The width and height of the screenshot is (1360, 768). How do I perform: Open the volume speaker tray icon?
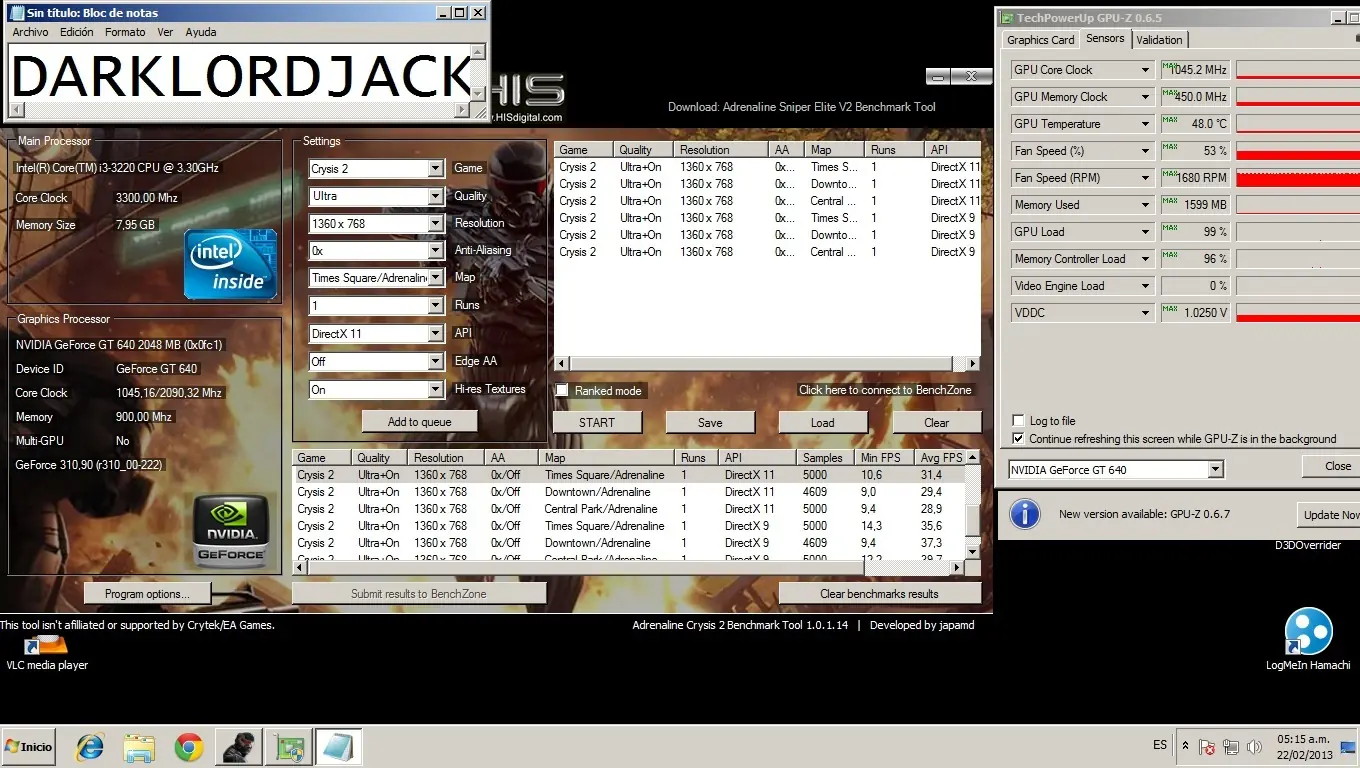(x=1254, y=746)
